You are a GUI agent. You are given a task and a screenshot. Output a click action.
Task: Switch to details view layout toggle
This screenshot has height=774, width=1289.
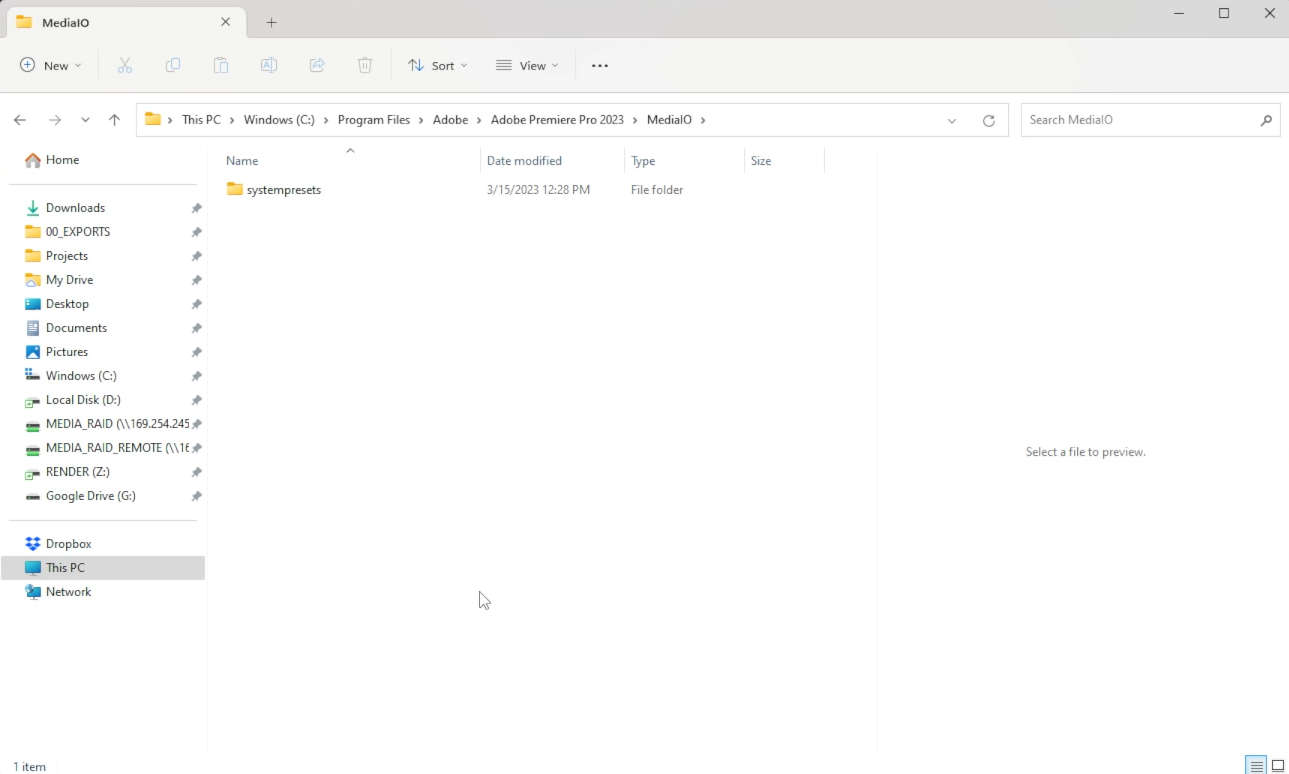tap(1255, 766)
